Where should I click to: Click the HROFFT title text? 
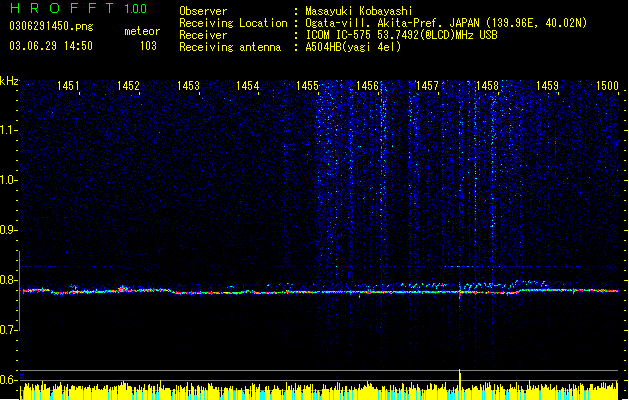(x=62, y=8)
